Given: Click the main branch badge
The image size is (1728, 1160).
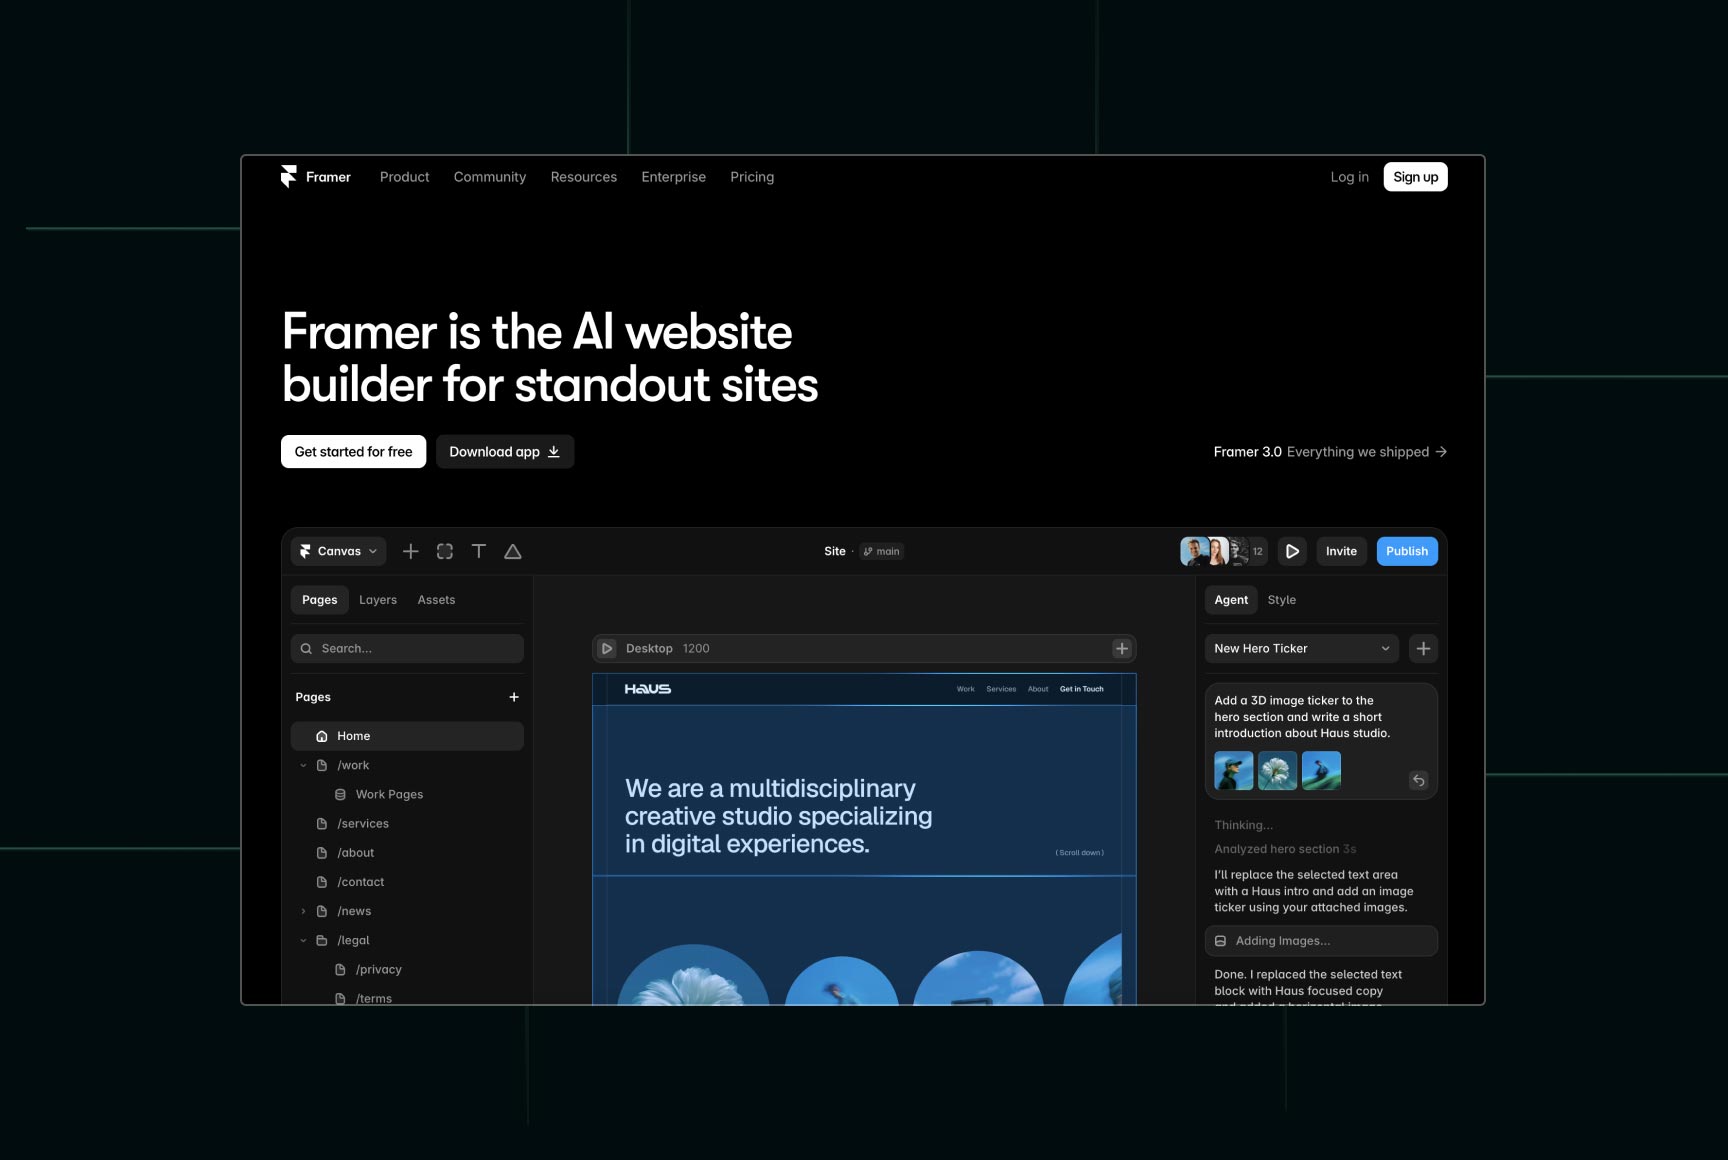Looking at the screenshot, I should 882,551.
